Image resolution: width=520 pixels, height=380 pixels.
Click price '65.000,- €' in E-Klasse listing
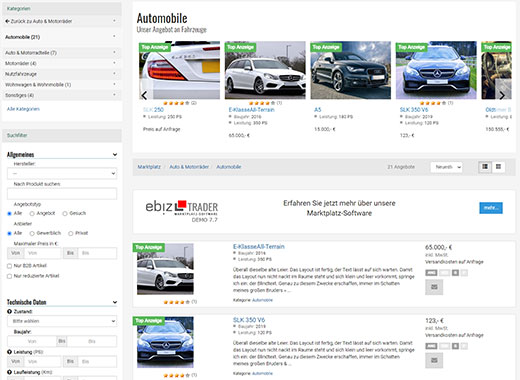pyautogui.click(x=438, y=247)
